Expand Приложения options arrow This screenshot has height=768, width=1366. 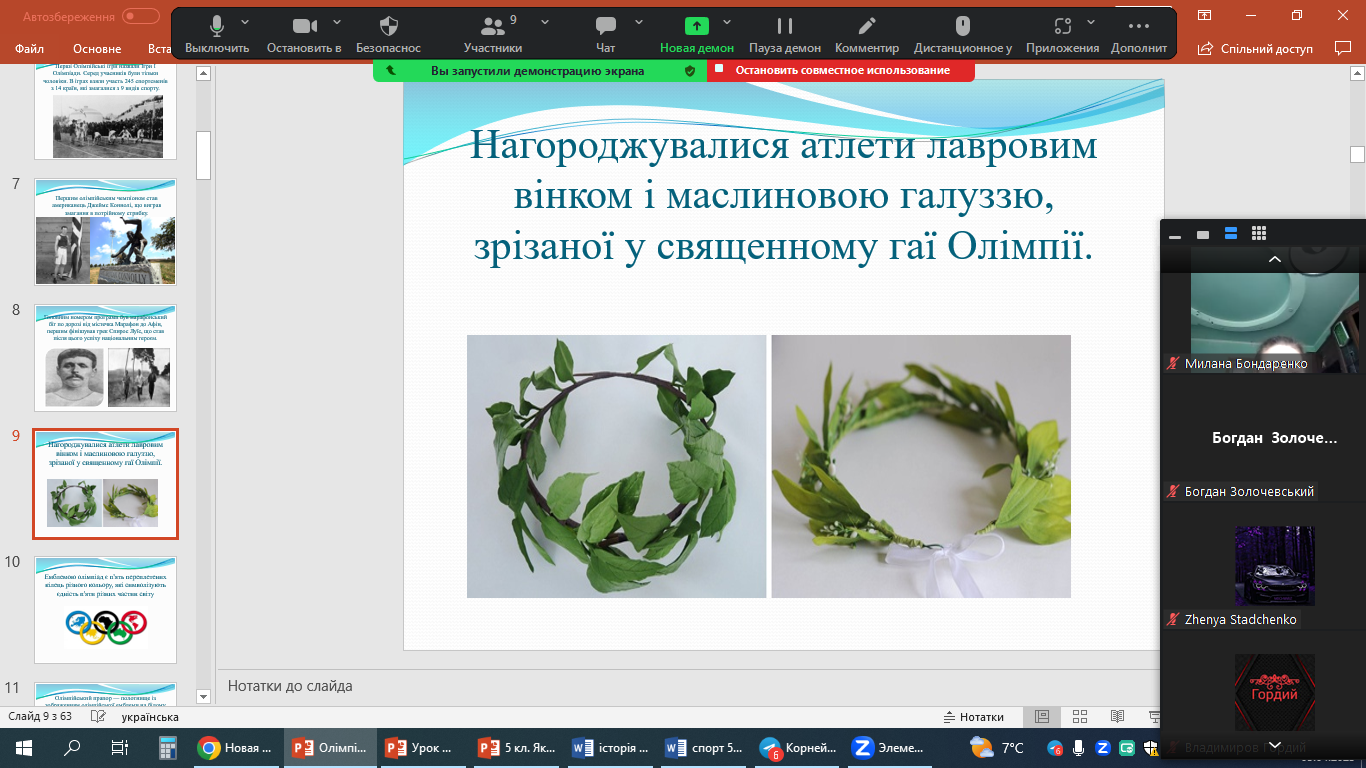(x=1091, y=22)
